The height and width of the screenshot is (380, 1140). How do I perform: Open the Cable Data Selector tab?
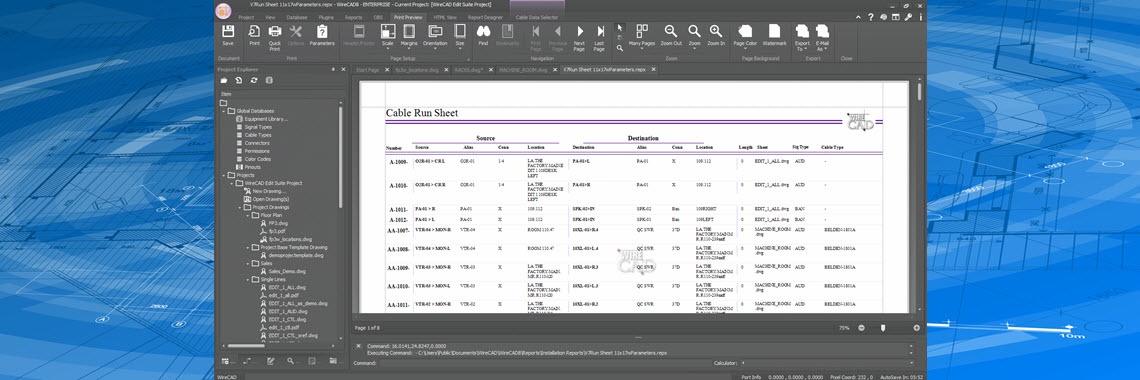537,16
